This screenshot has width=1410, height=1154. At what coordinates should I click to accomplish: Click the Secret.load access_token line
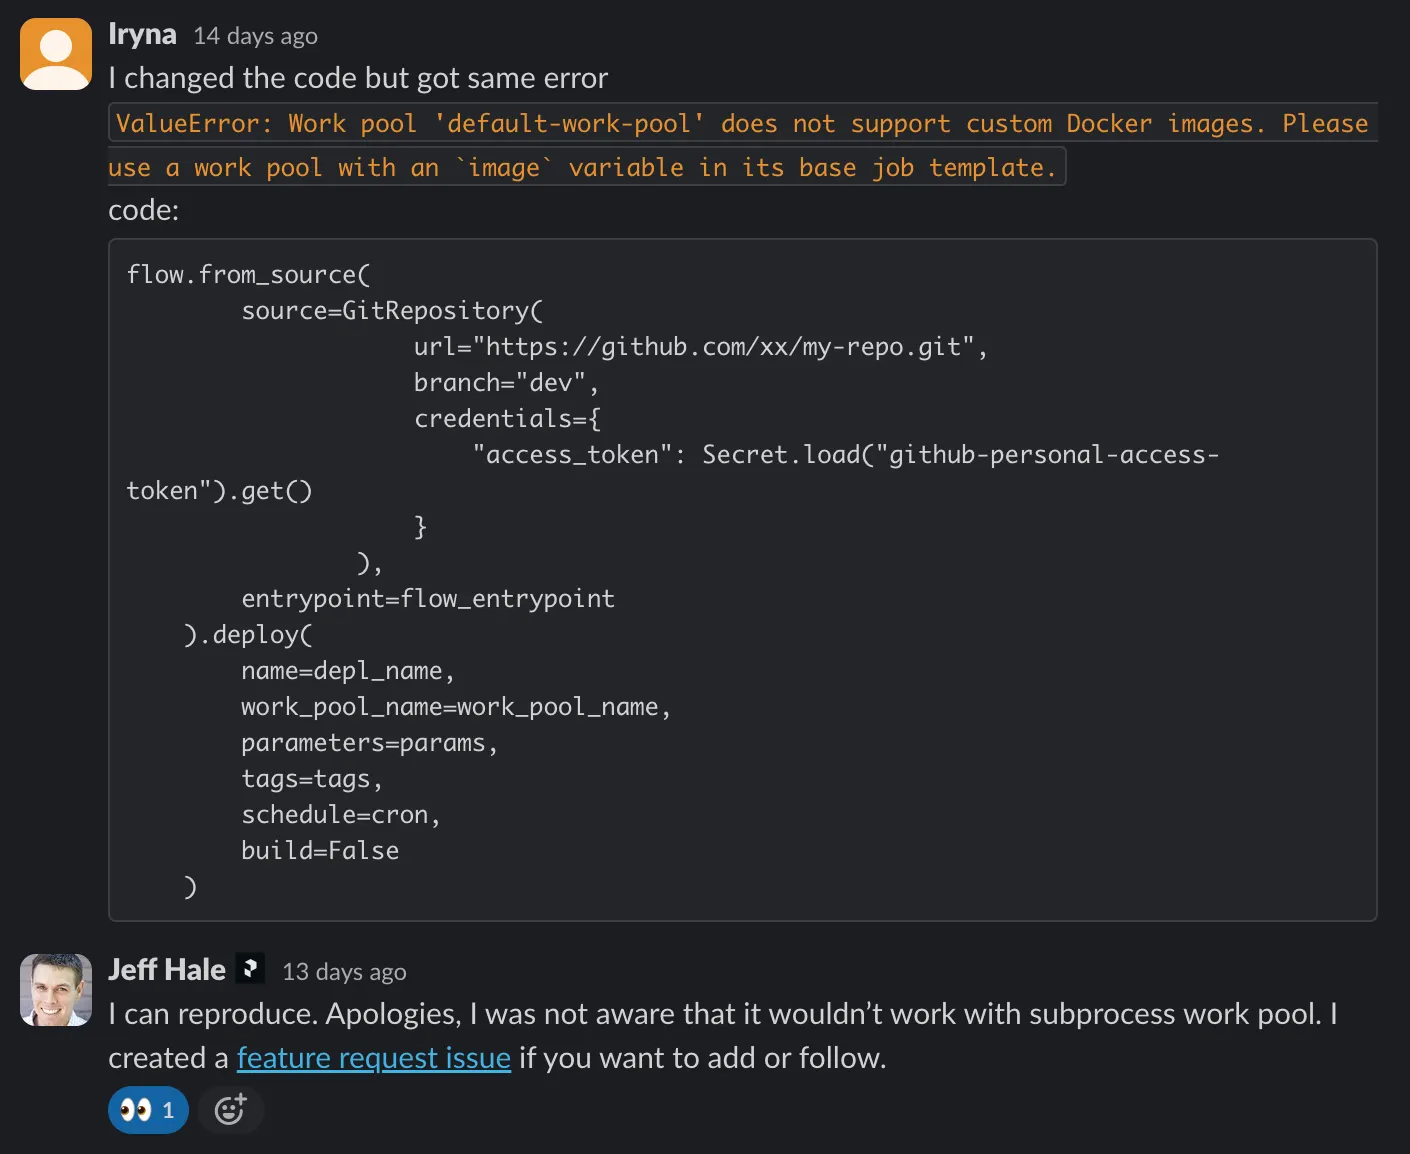[x=845, y=455]
